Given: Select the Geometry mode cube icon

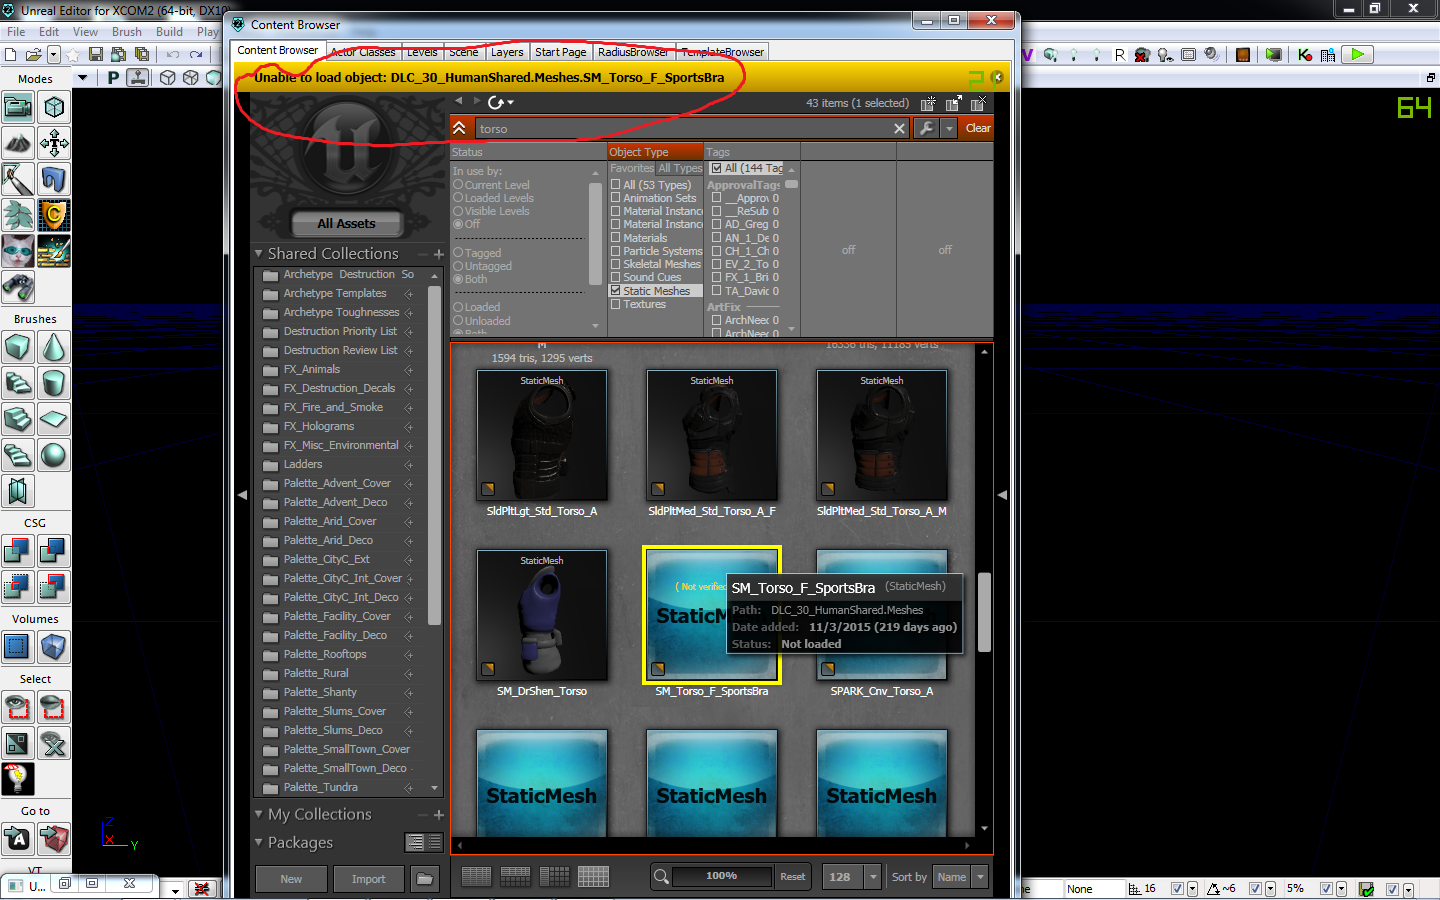Looking at the screenshot, I should point(54,107).
